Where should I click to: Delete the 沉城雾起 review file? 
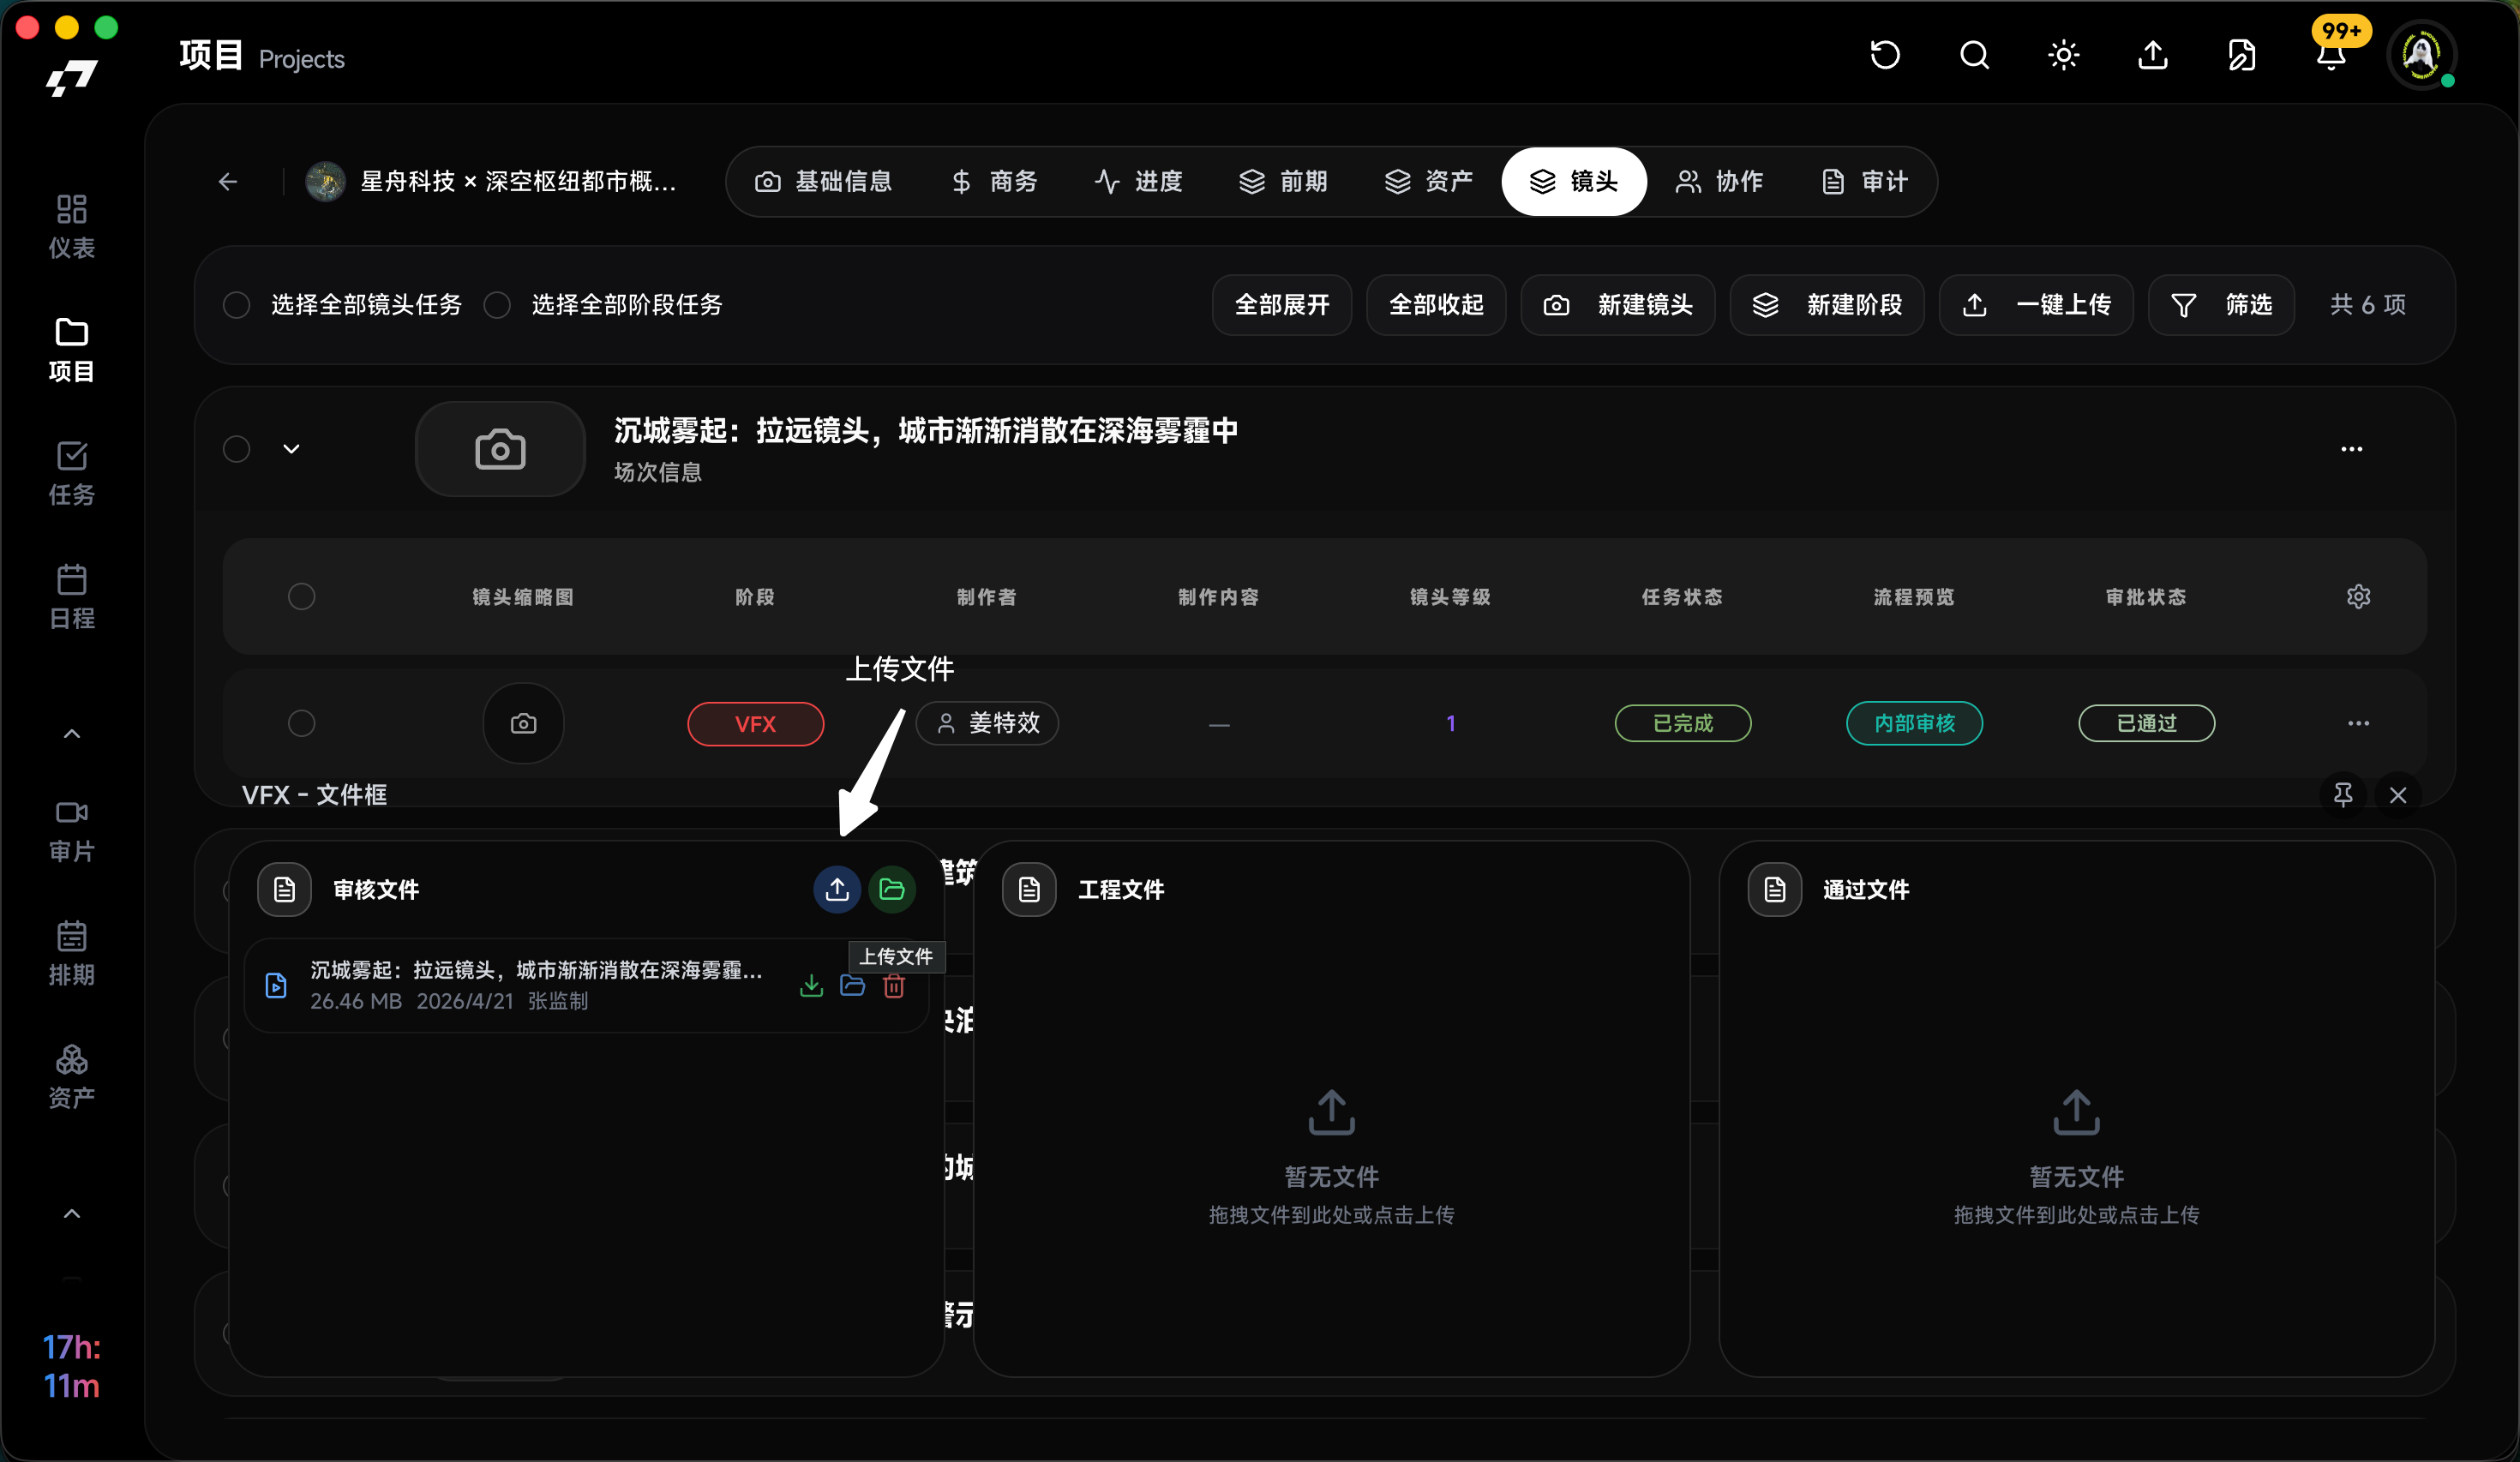click(x=894, y=986)
